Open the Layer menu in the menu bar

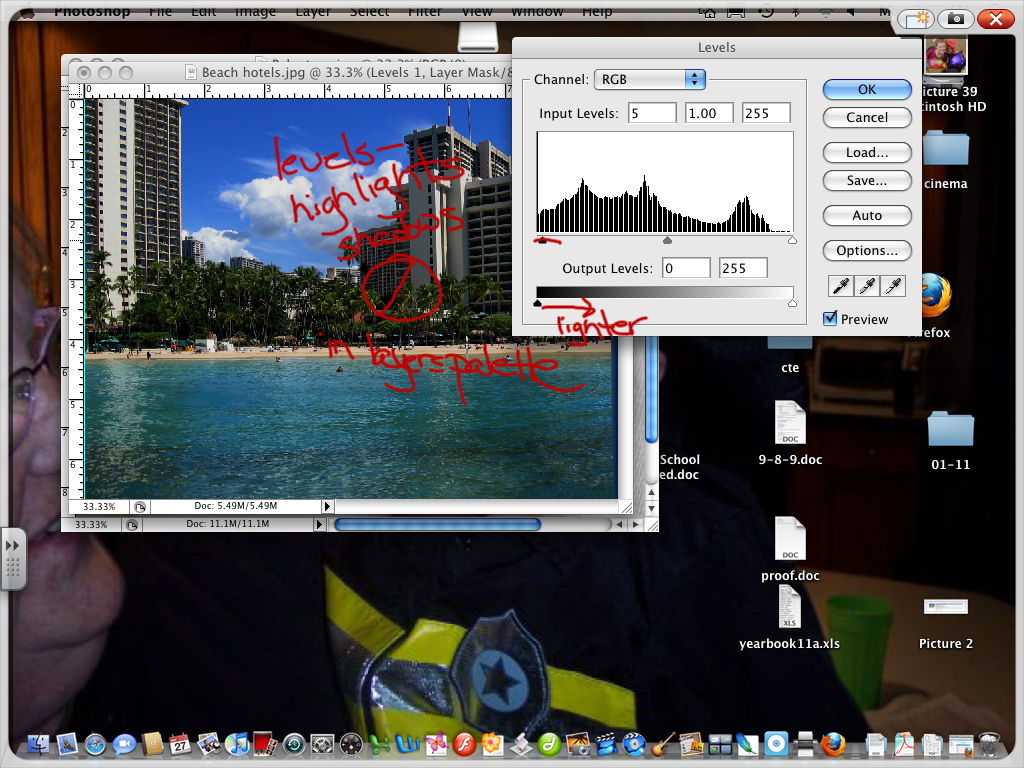pyautogui.click(x=314, y=11)
